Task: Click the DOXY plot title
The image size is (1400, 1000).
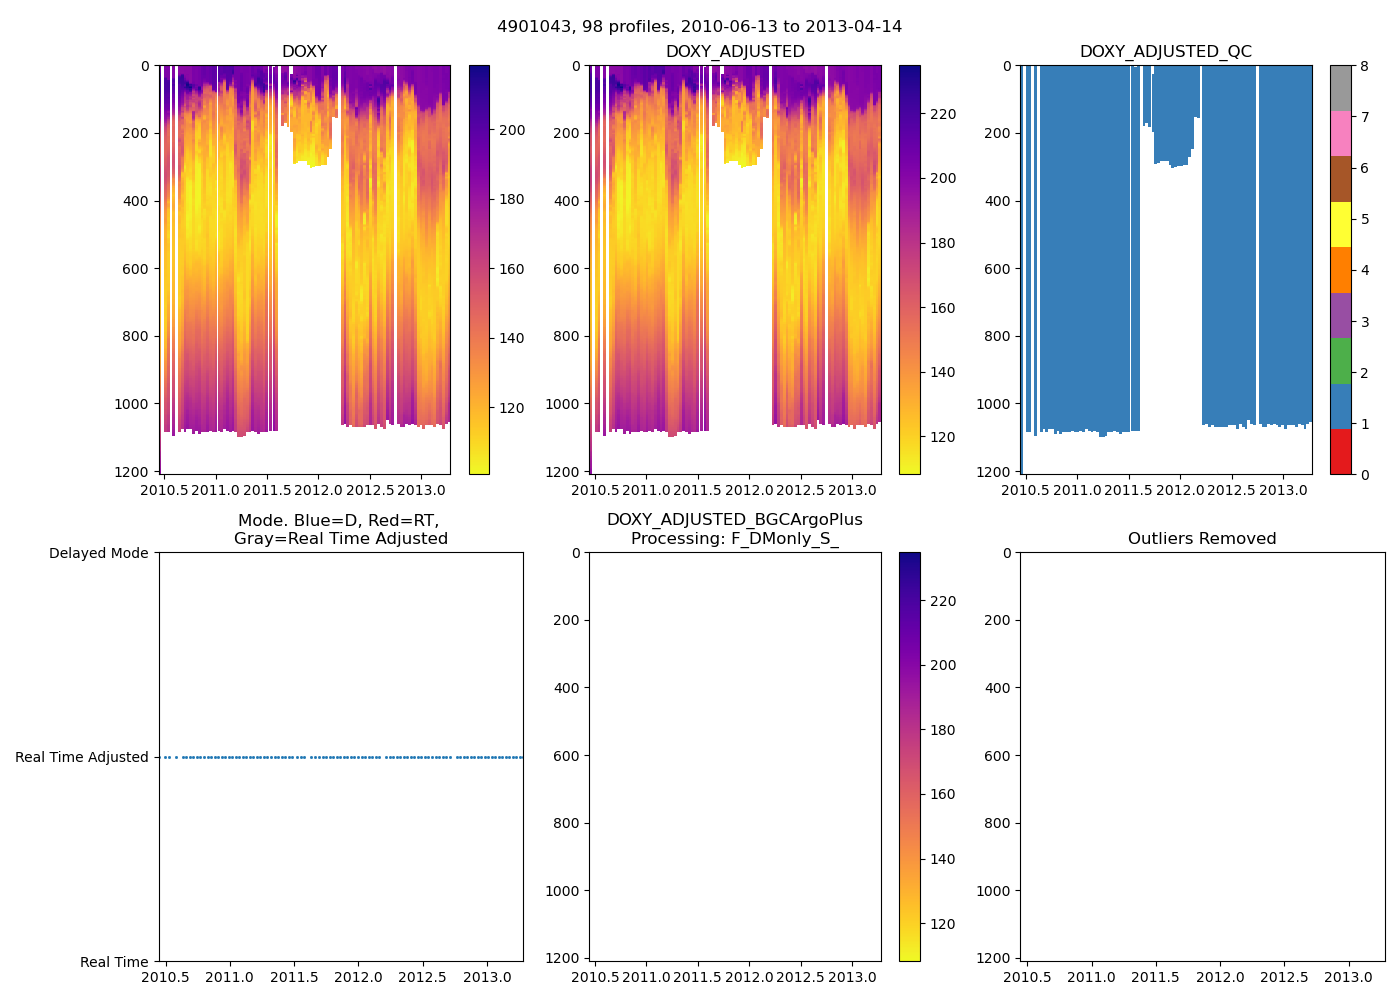Action: [304, 52]
